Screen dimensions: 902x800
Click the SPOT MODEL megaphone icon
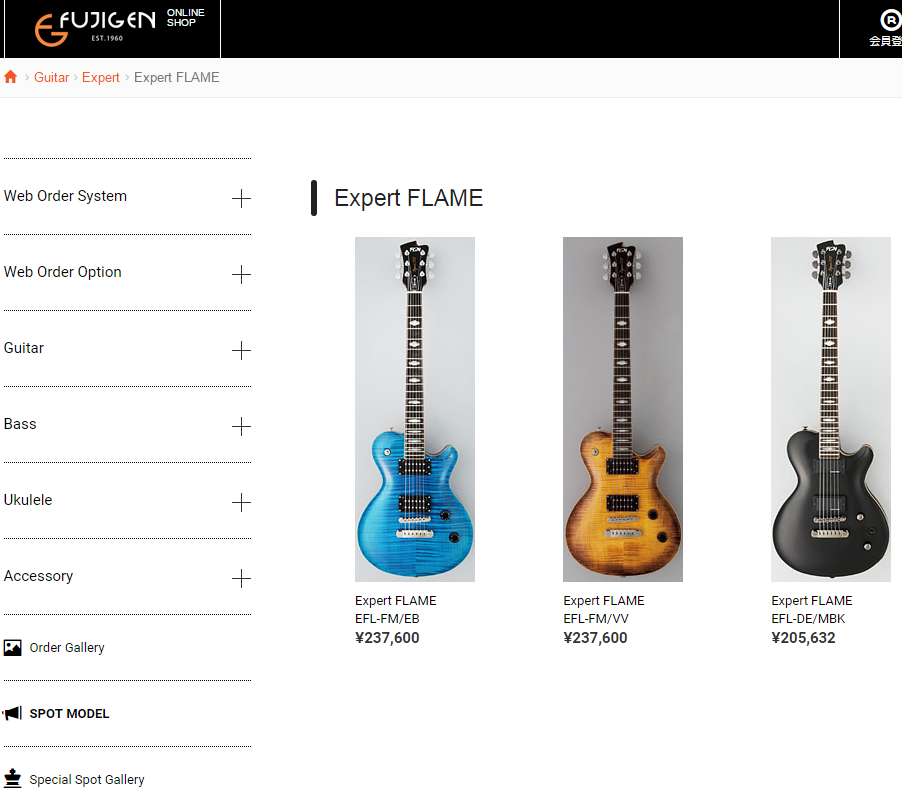point(12,714)
